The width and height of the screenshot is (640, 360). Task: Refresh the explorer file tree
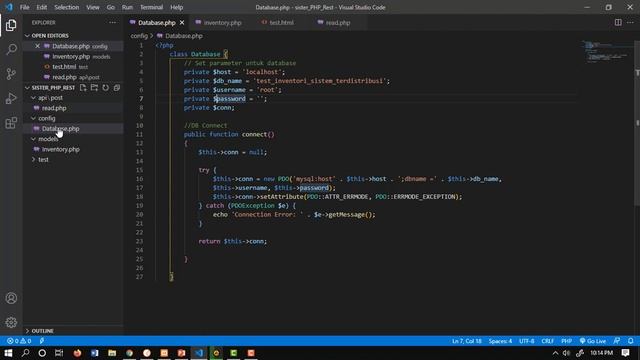click(106, 88)
